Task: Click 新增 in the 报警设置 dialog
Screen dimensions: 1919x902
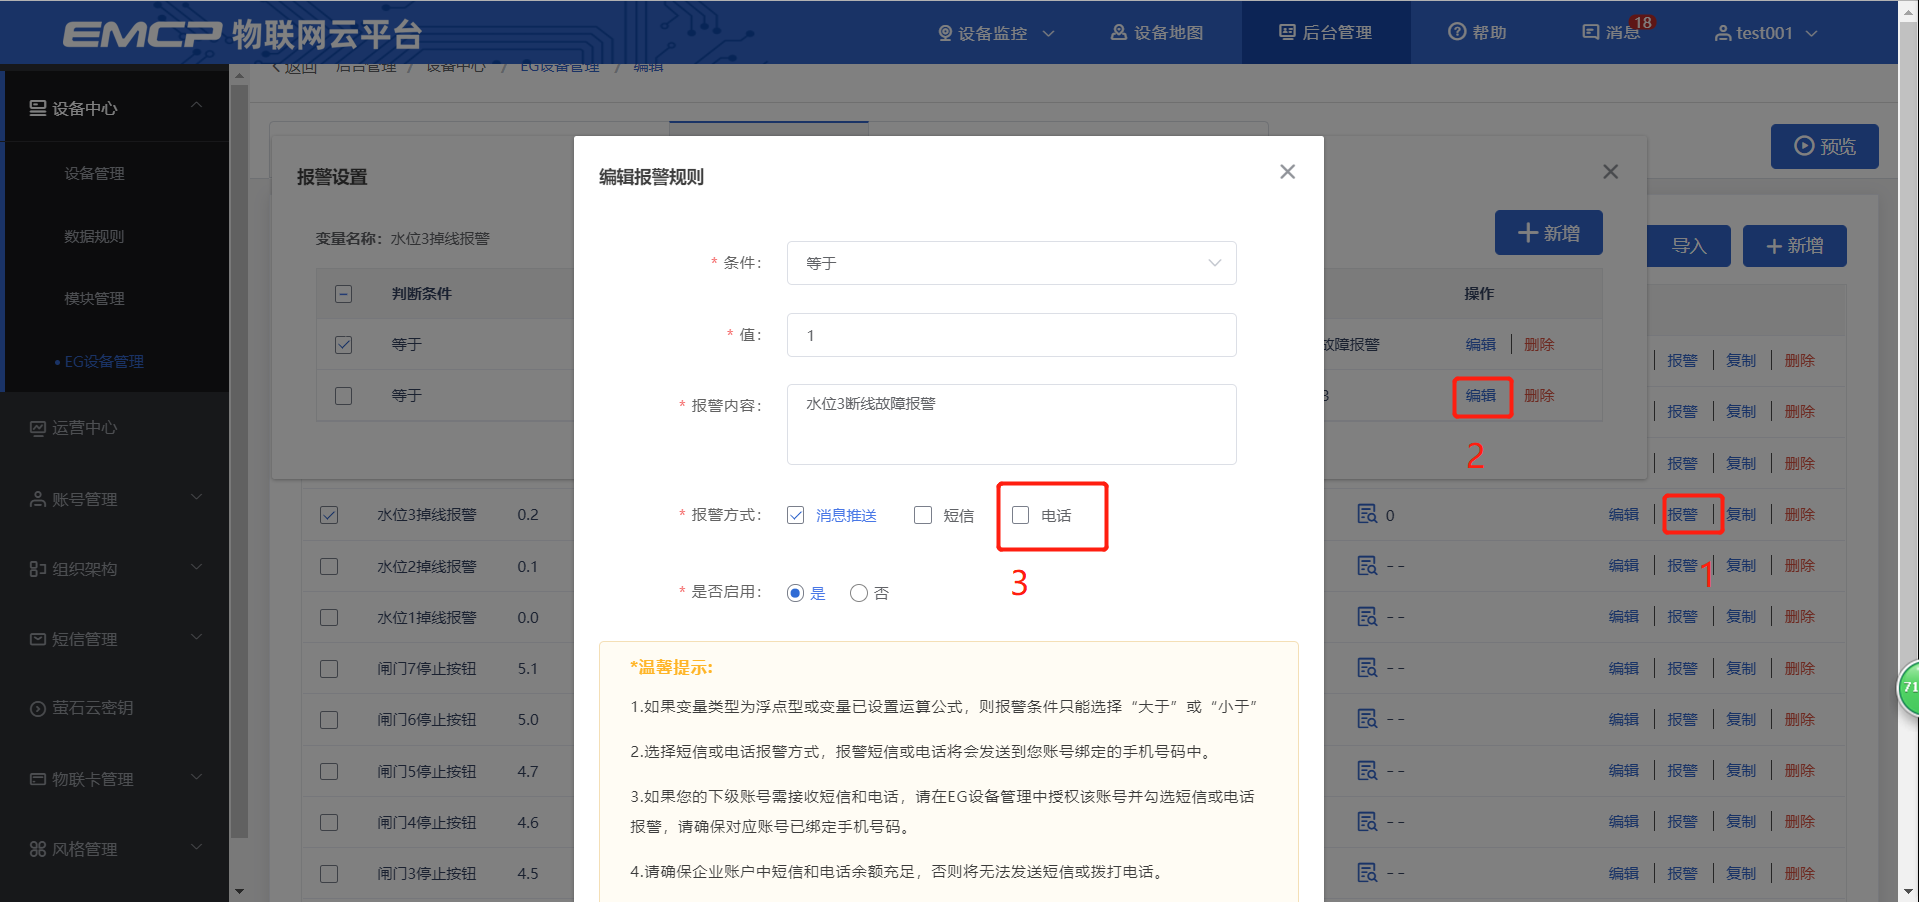Action: (x=1548, y=233)
